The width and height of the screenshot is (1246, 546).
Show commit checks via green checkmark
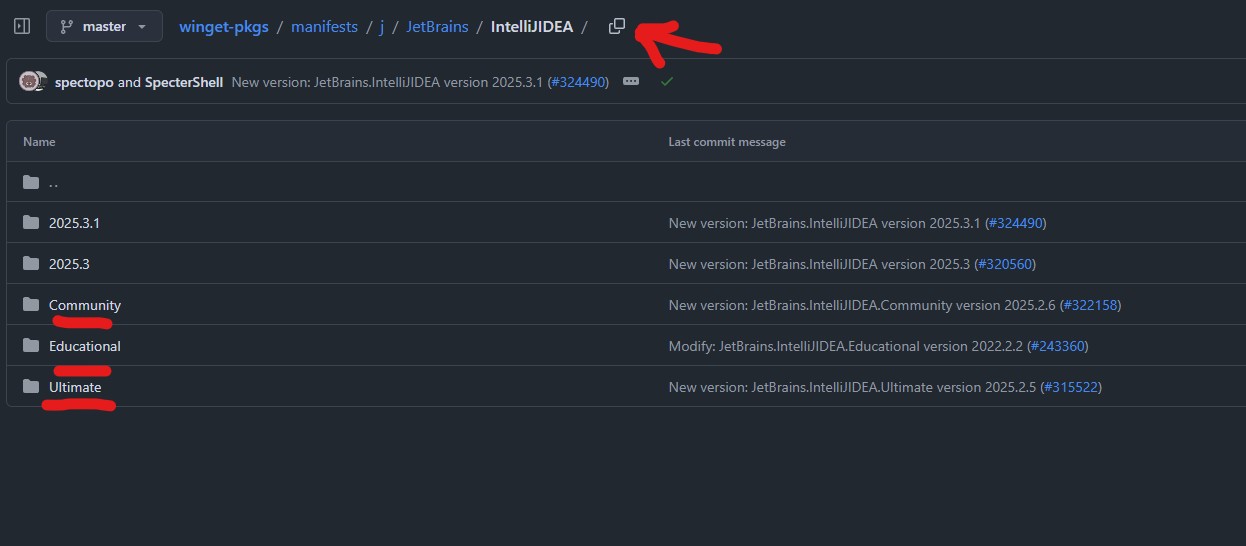(x=667, y=82)
